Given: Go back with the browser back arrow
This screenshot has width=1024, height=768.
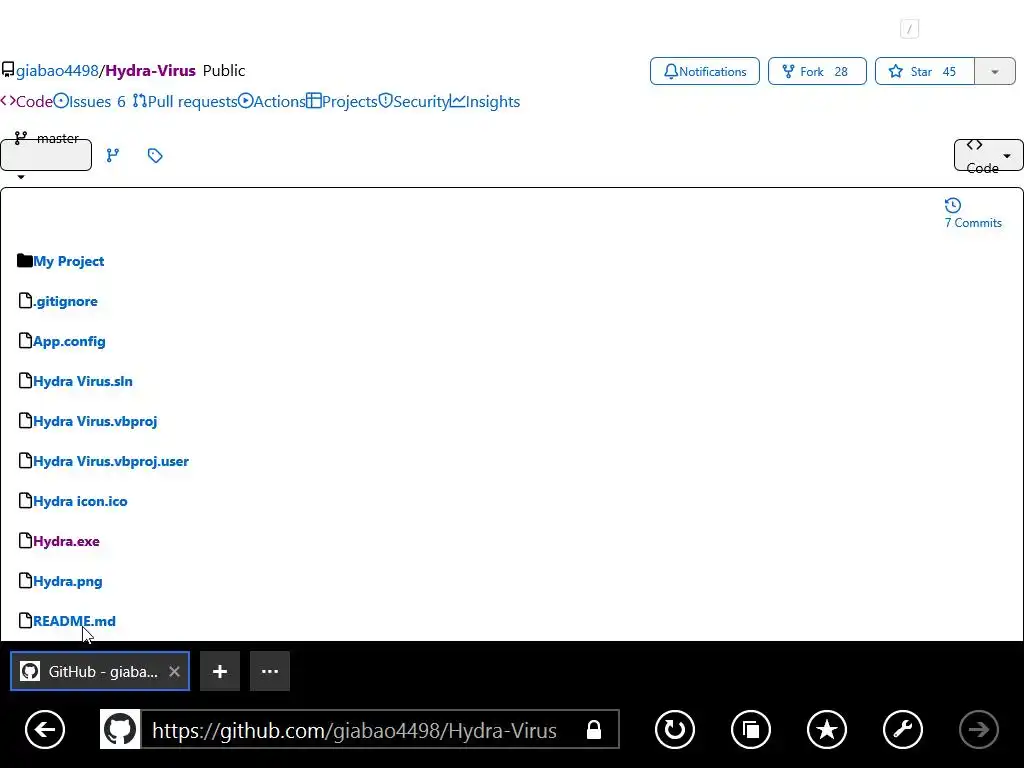Looking at the screenshot, I should [45, 729].
